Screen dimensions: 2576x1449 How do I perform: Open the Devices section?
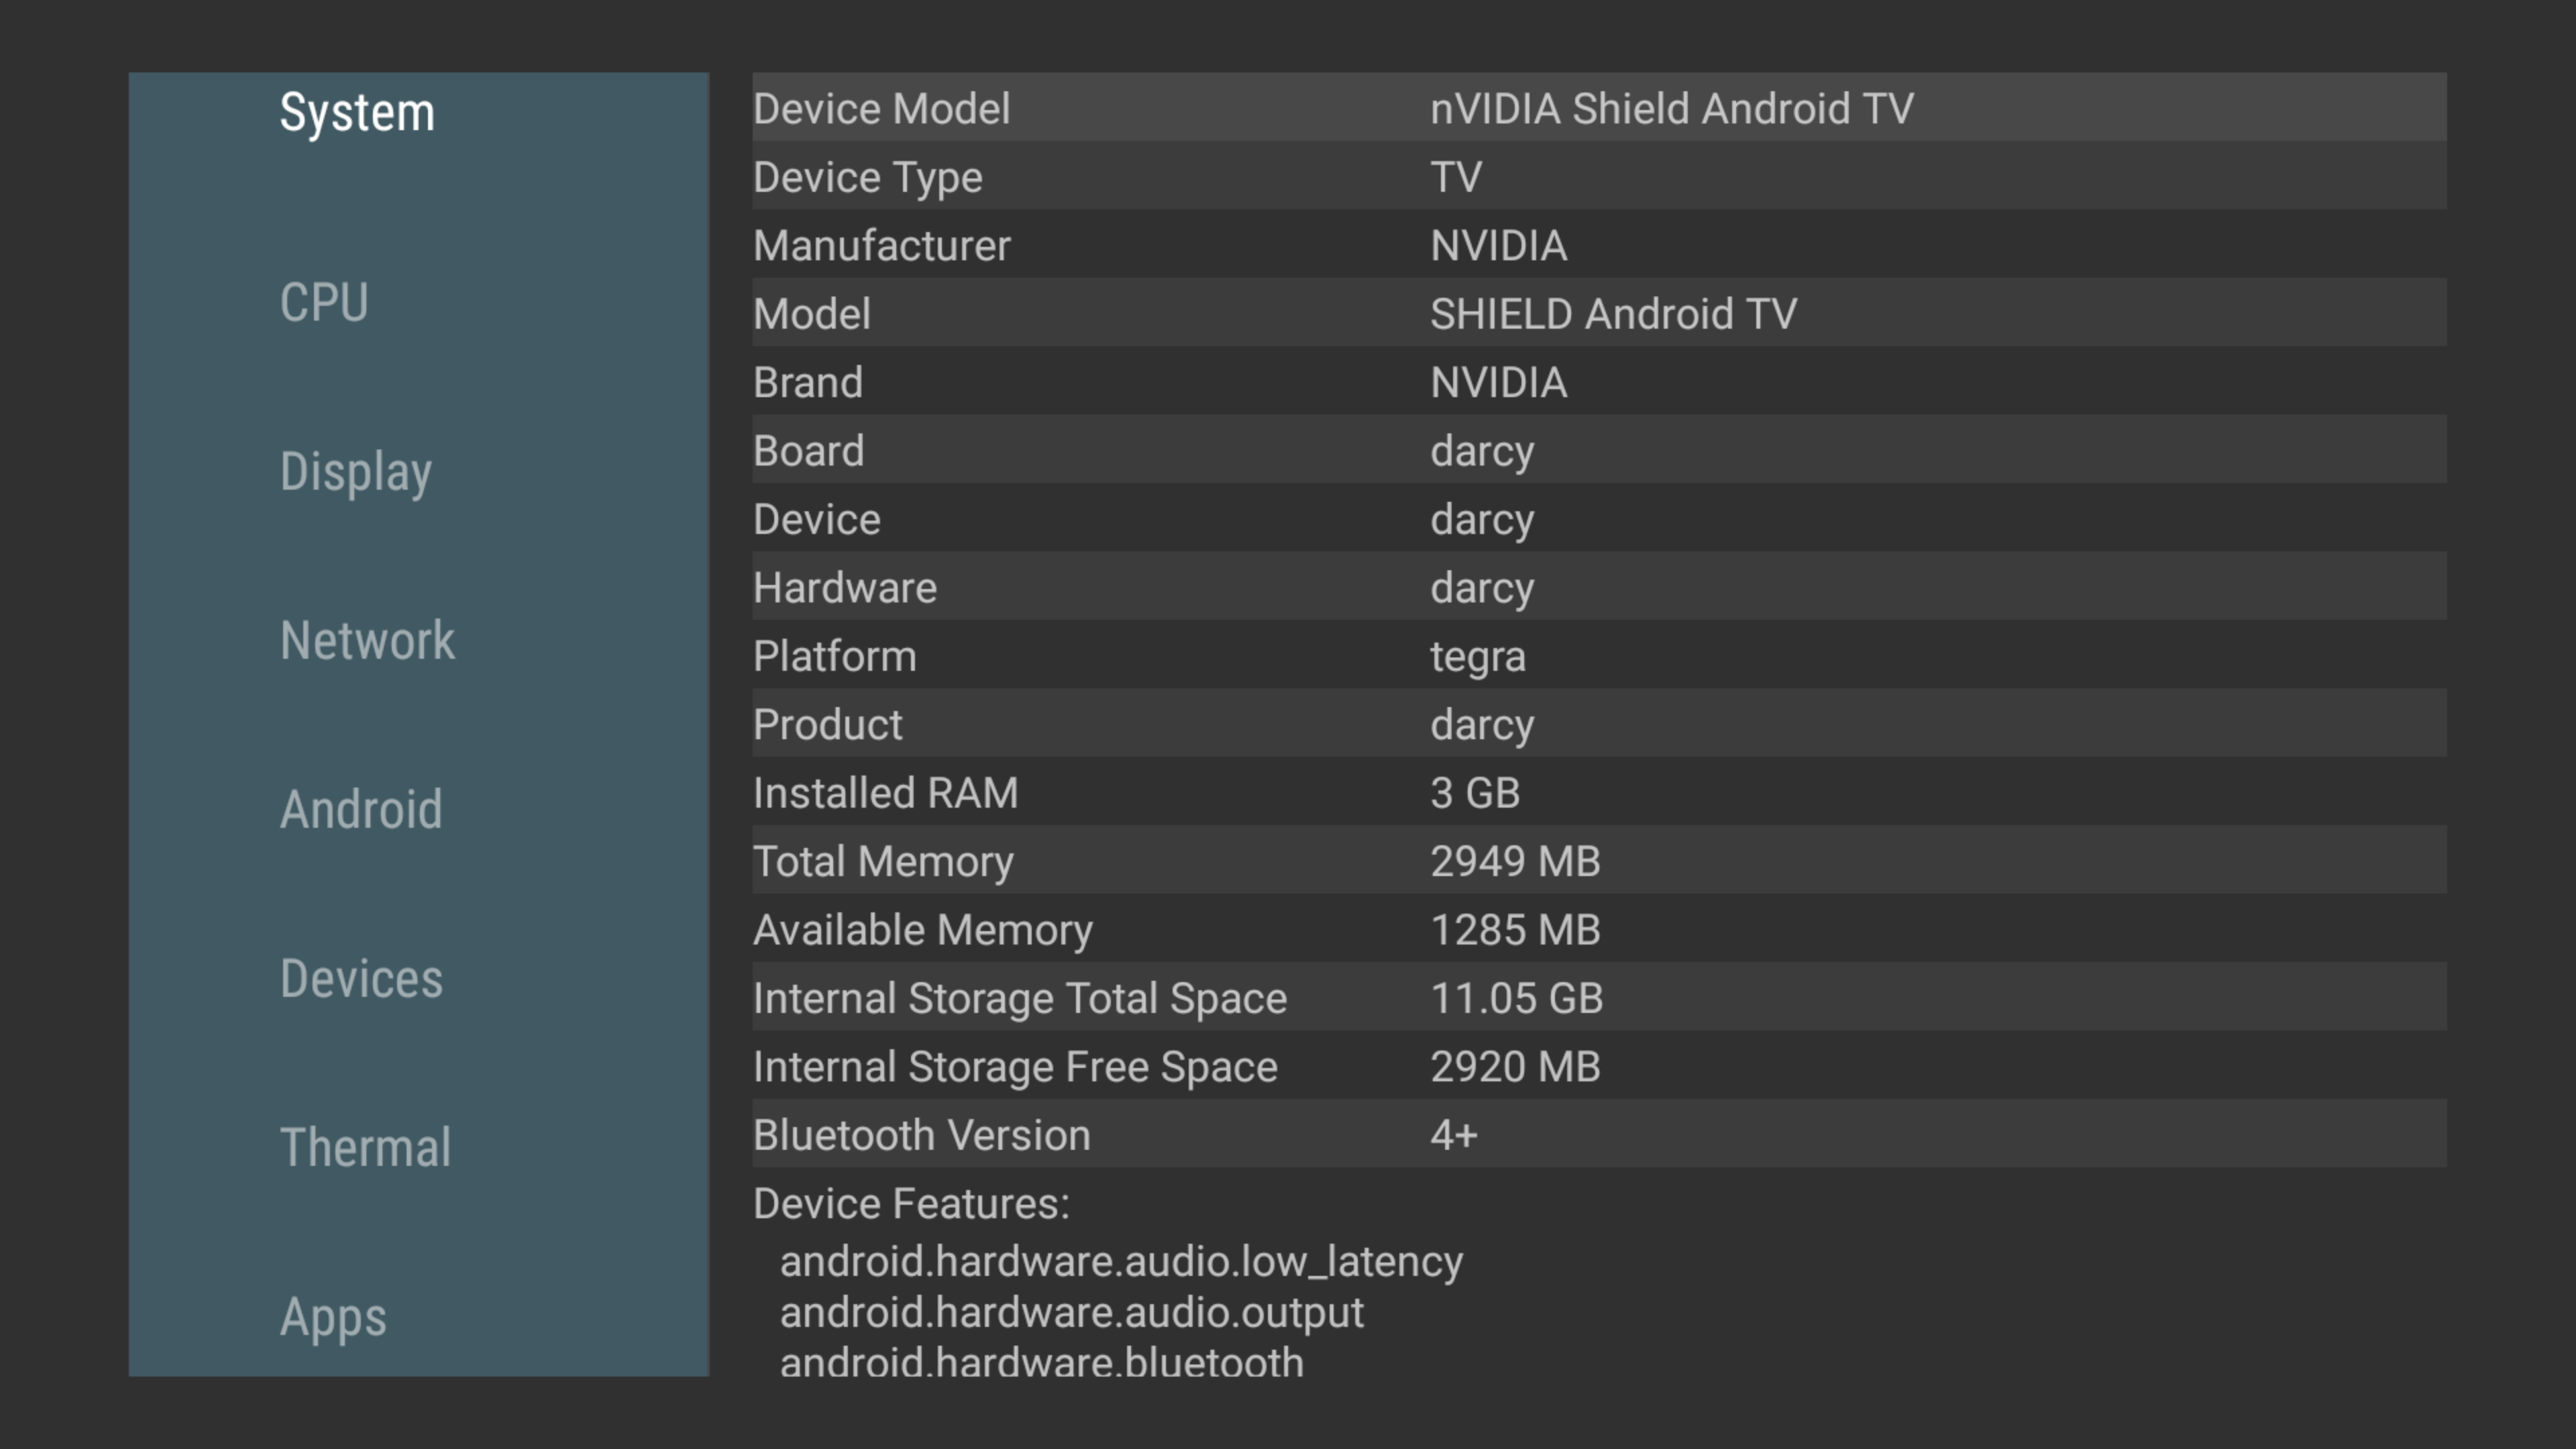[x=361, y=978]
